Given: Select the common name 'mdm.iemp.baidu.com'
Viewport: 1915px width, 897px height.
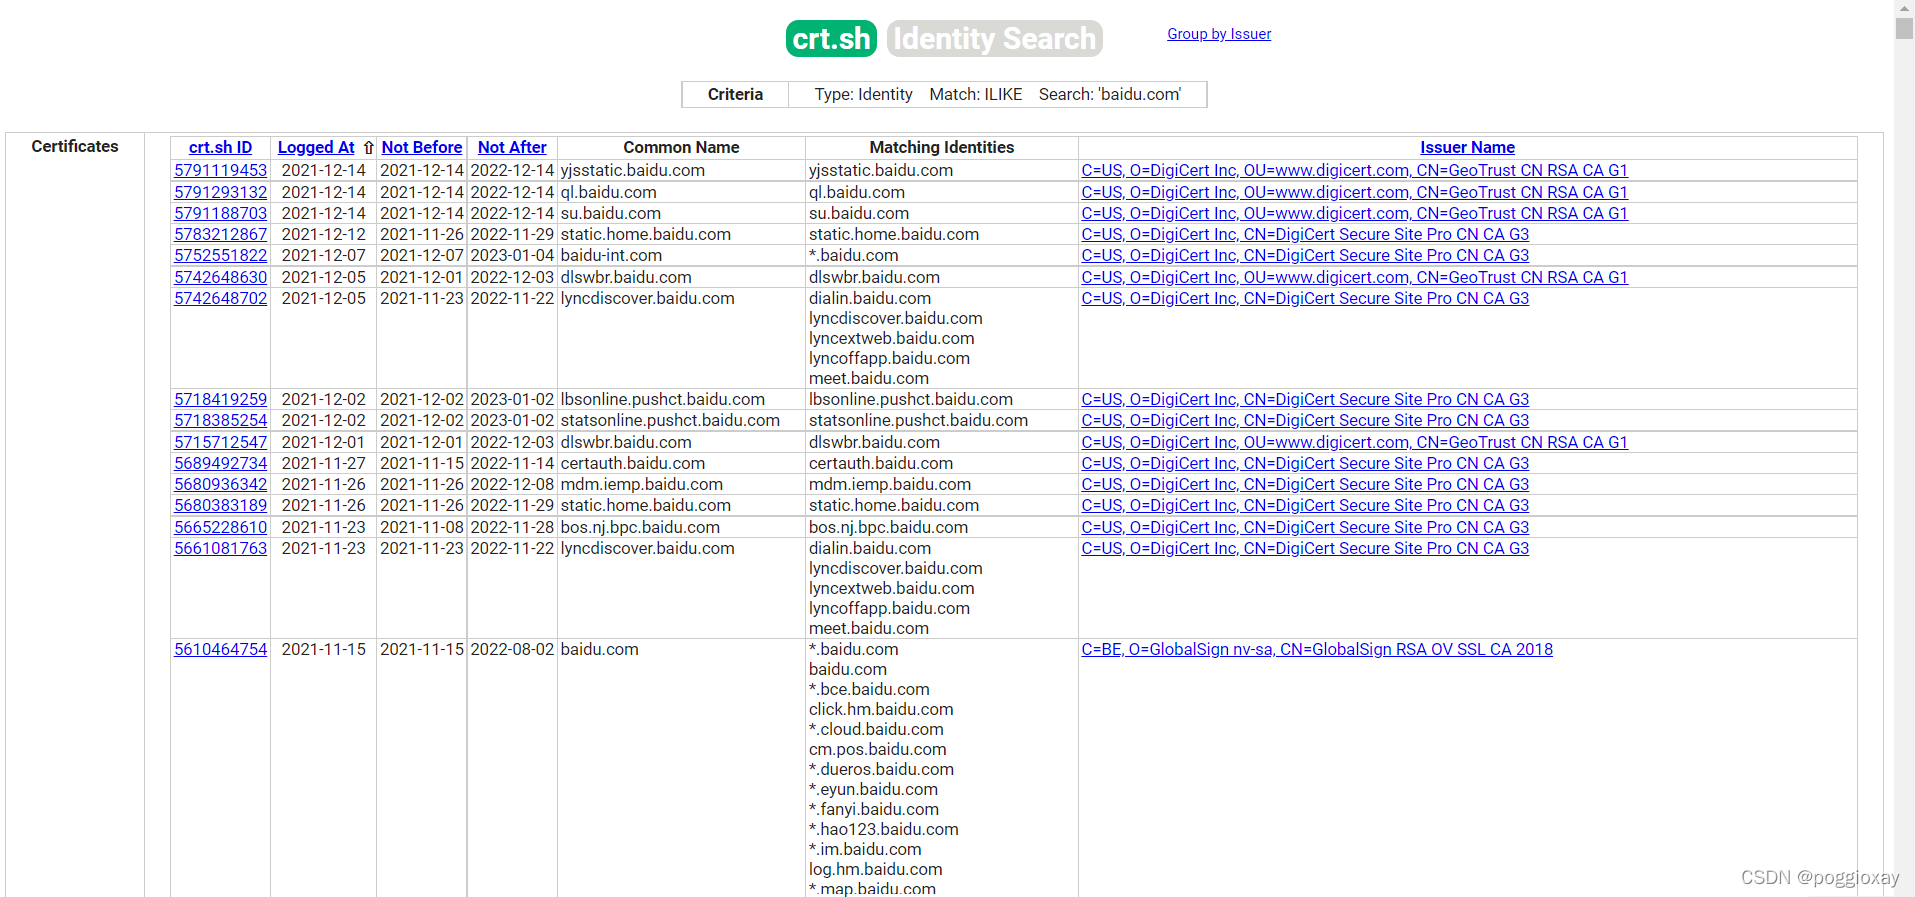Looking at the screenshot, I should click(x=642, y=484).
